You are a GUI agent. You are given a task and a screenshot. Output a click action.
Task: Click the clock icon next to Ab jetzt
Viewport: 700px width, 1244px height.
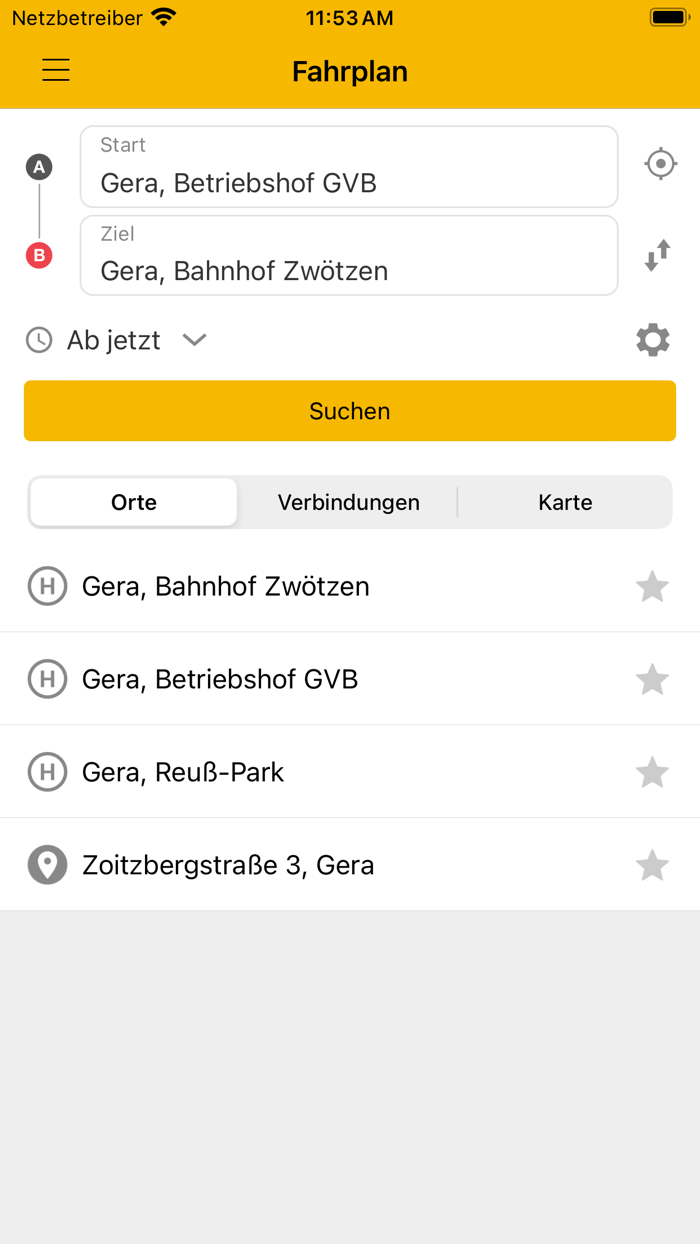38,340
